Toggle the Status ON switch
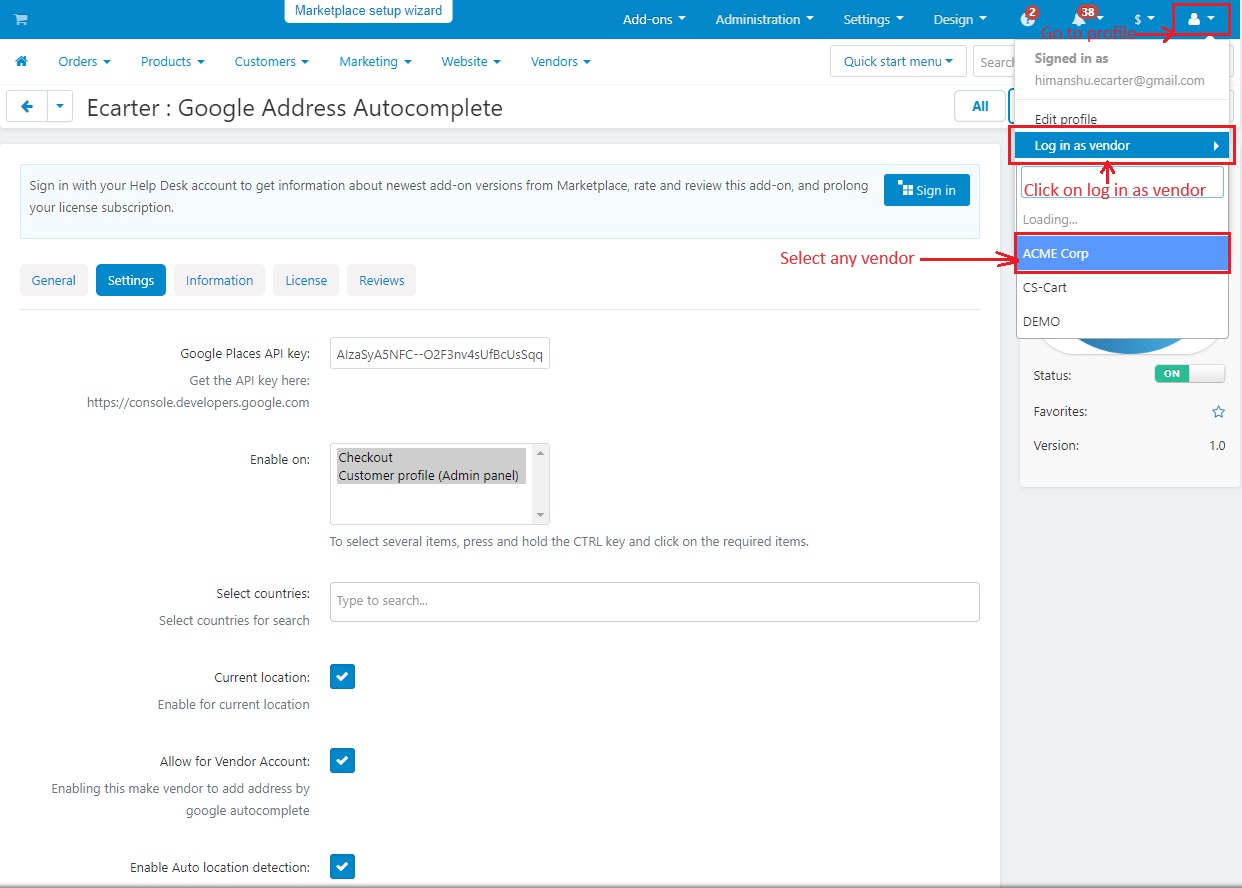Viewport: 1242px width, 888px height. tap(1189, 374)
